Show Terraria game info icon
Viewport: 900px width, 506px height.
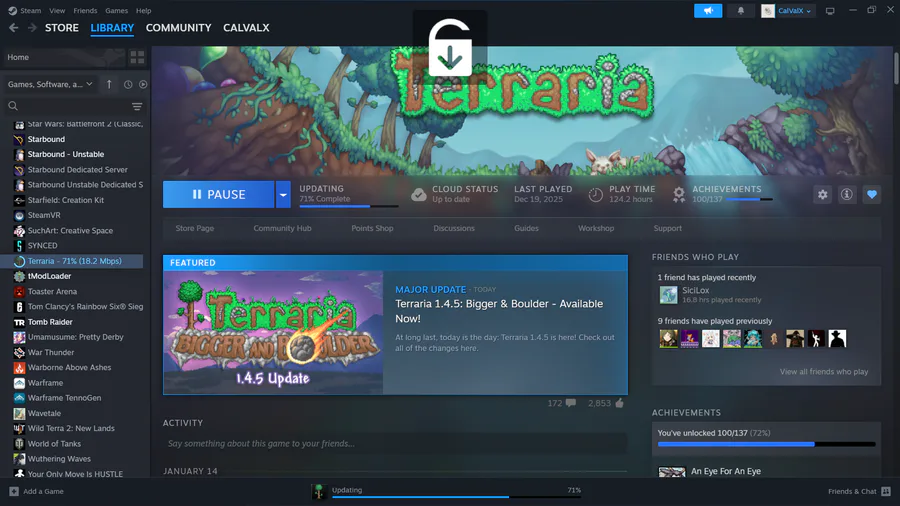coord(847,194)
